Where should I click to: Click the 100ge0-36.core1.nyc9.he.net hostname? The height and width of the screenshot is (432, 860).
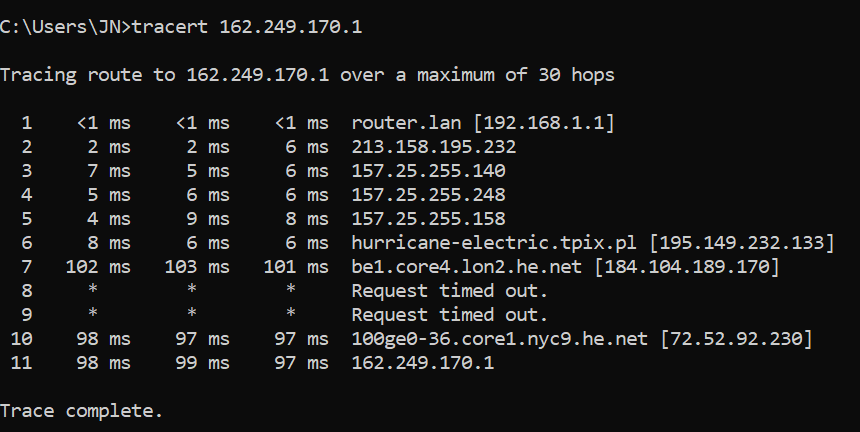click(500, 339)
